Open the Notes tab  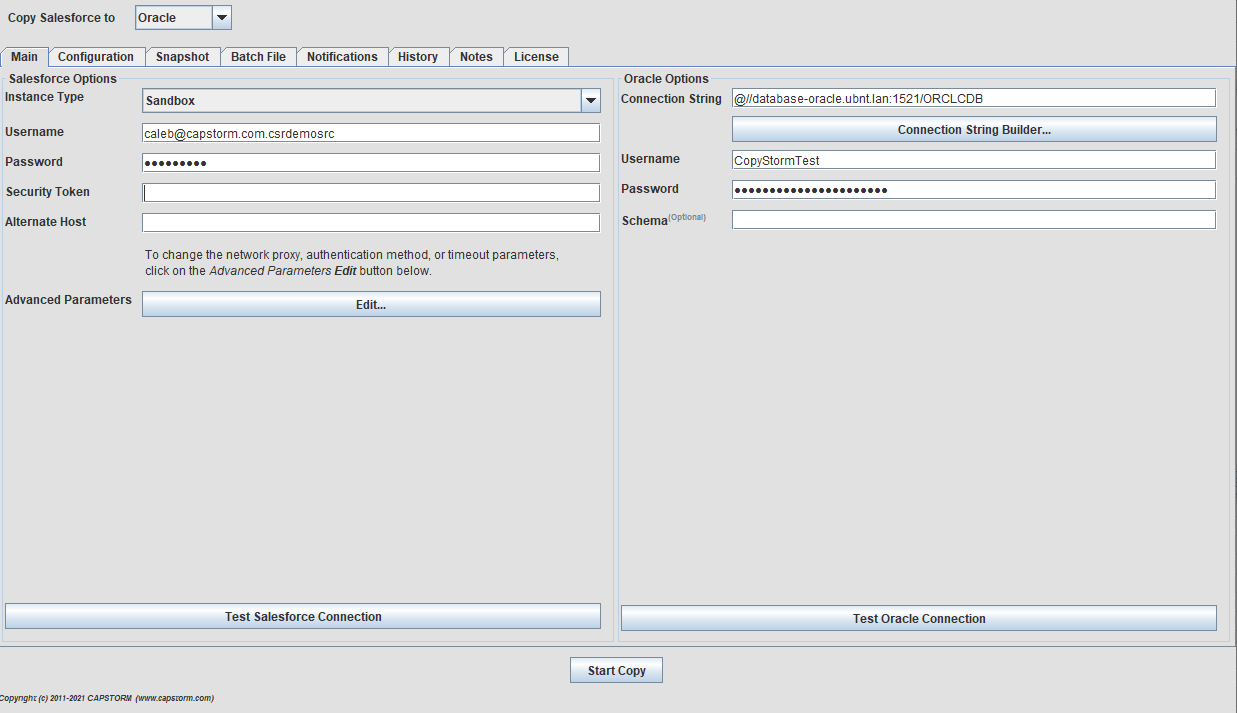pos(476,57)
